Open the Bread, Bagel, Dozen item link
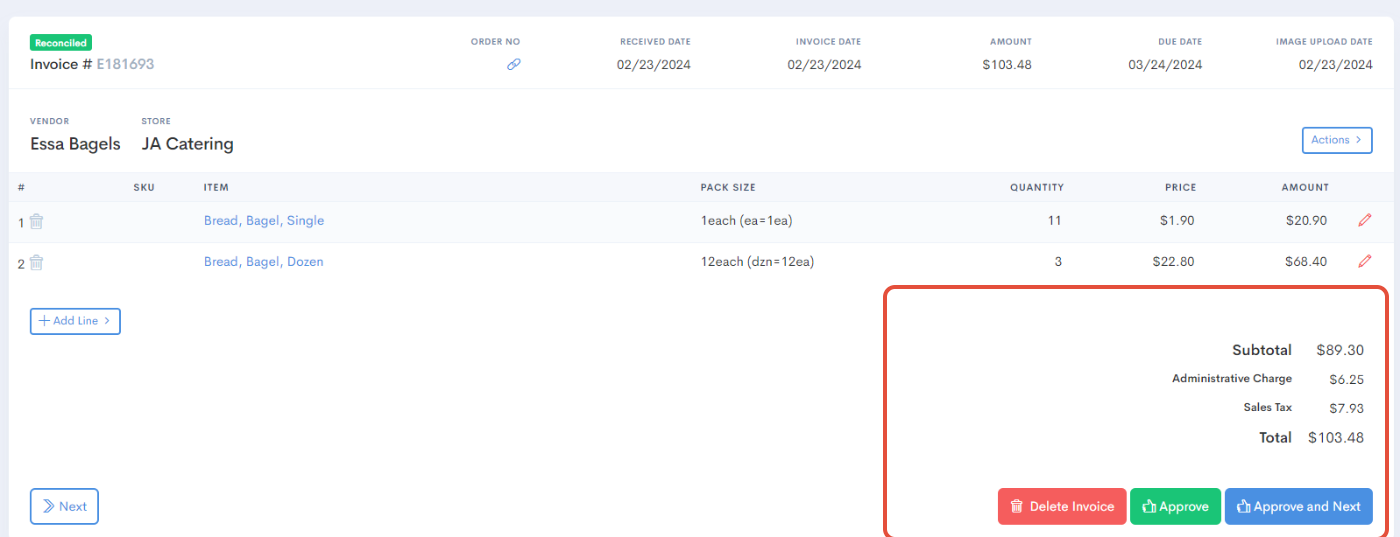The image size is (1400, 537). tap(264, 261)
